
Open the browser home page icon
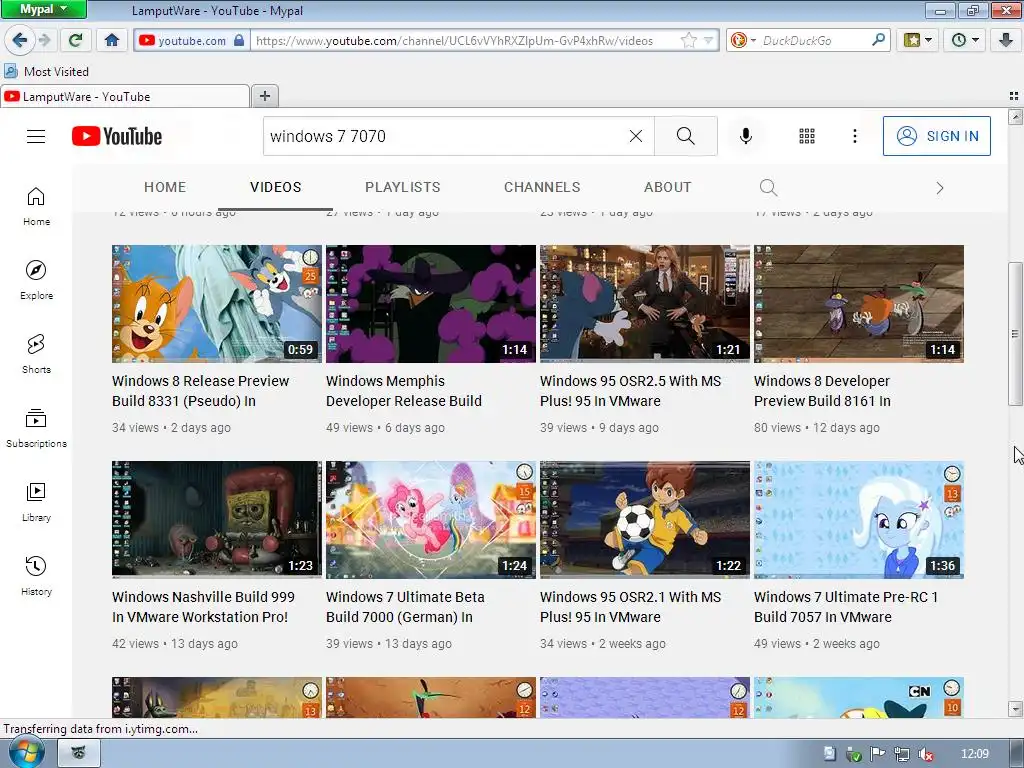[x=112, y=40]
